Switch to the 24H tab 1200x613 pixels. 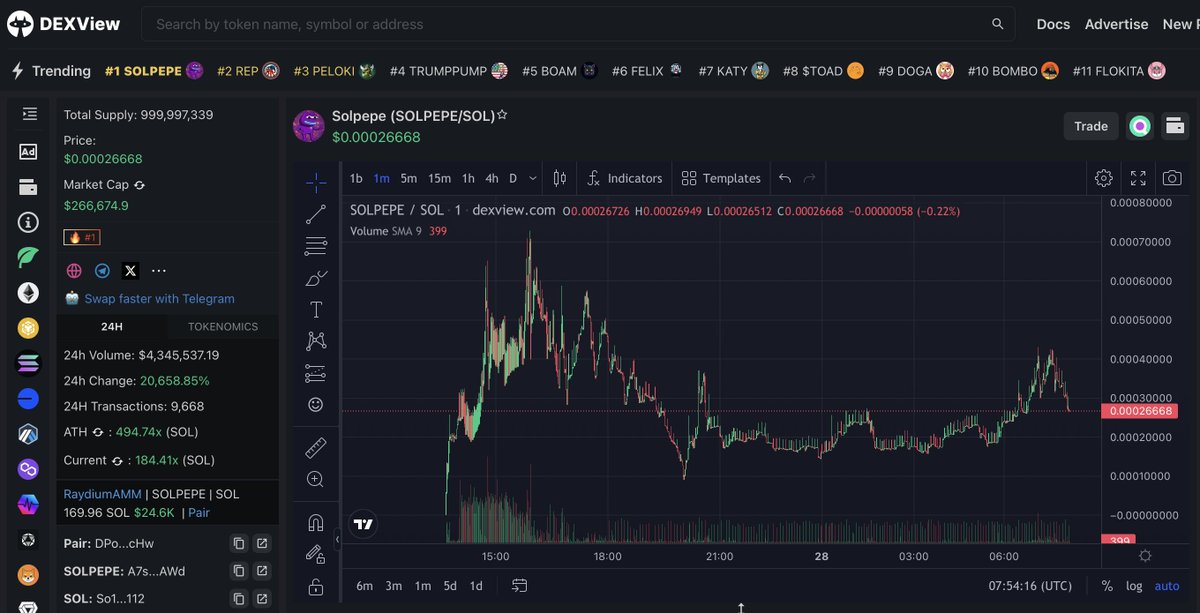pos(112,326)
